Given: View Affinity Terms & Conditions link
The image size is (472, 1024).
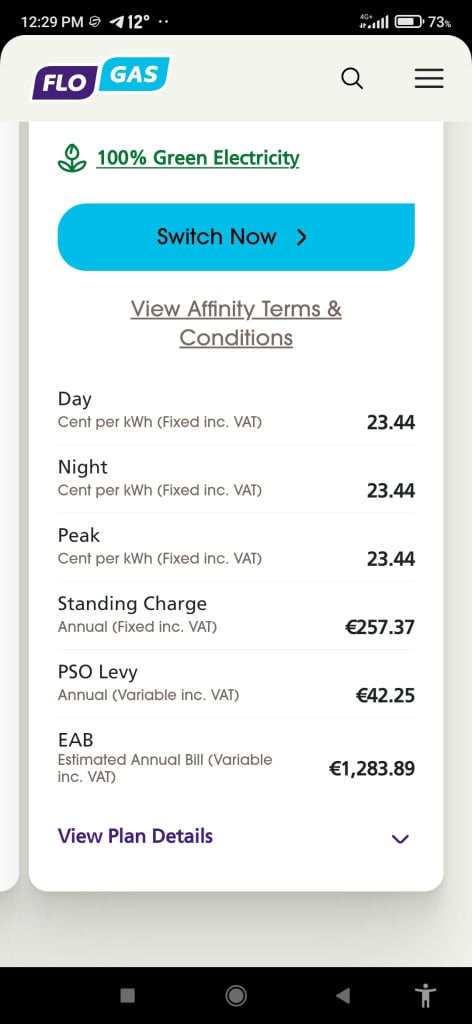Looking at the screenshot, I should [x=236, y=323].
